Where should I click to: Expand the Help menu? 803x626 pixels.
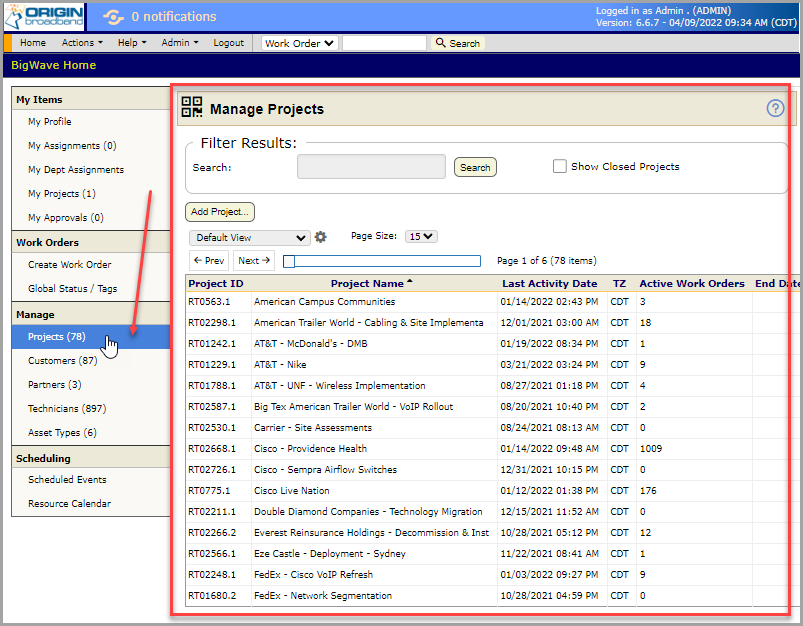point(132,43)
